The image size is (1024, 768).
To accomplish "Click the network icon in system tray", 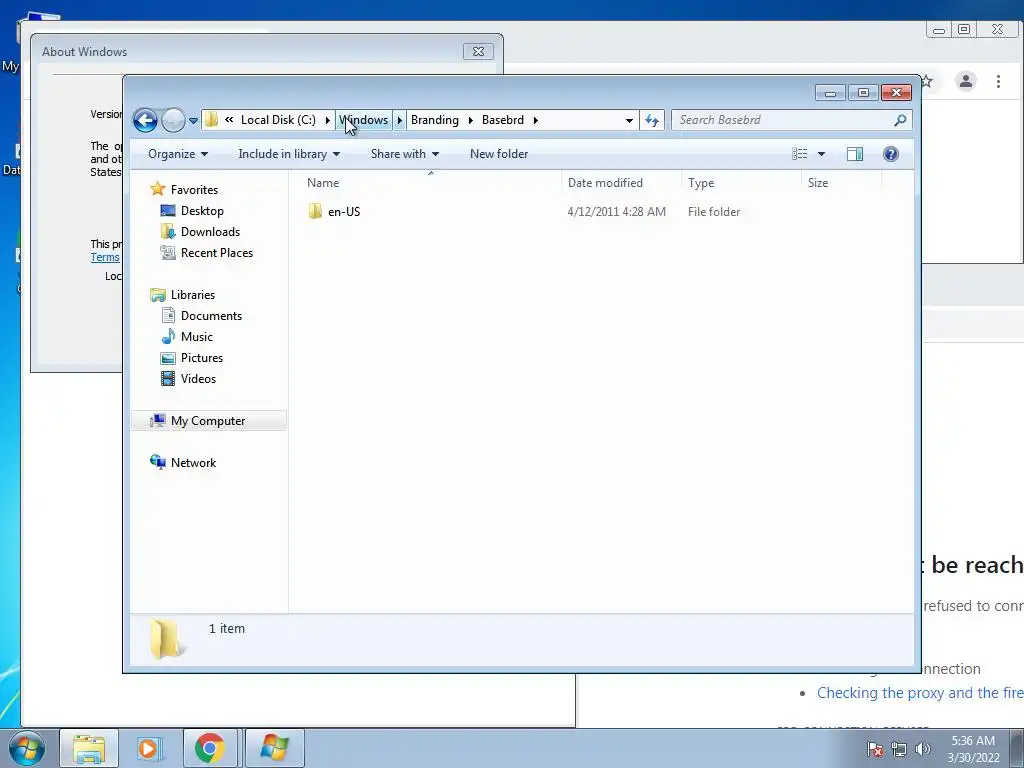I will click(899, 749).
